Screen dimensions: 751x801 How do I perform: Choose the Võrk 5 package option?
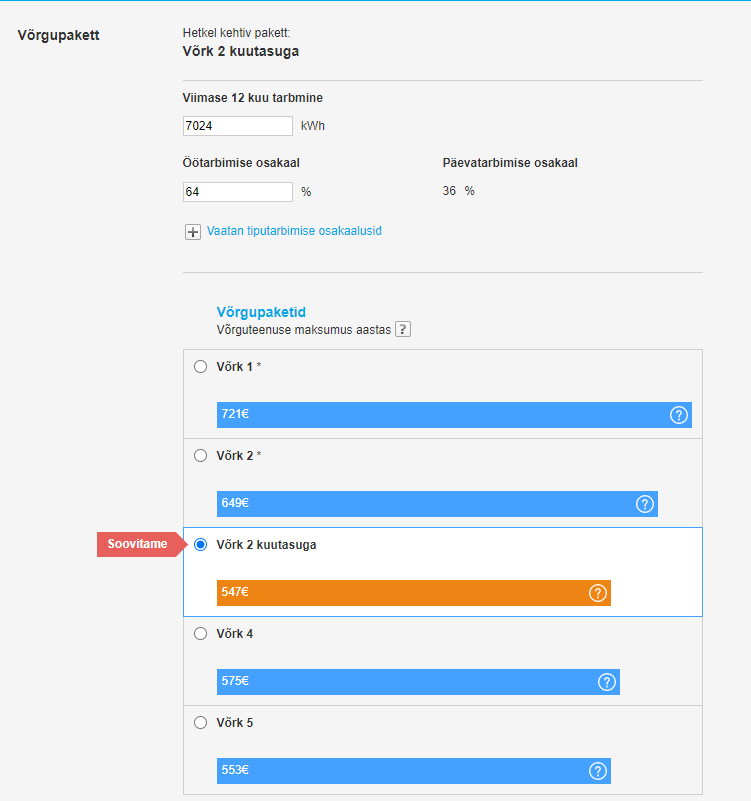(x=200, y=722)
